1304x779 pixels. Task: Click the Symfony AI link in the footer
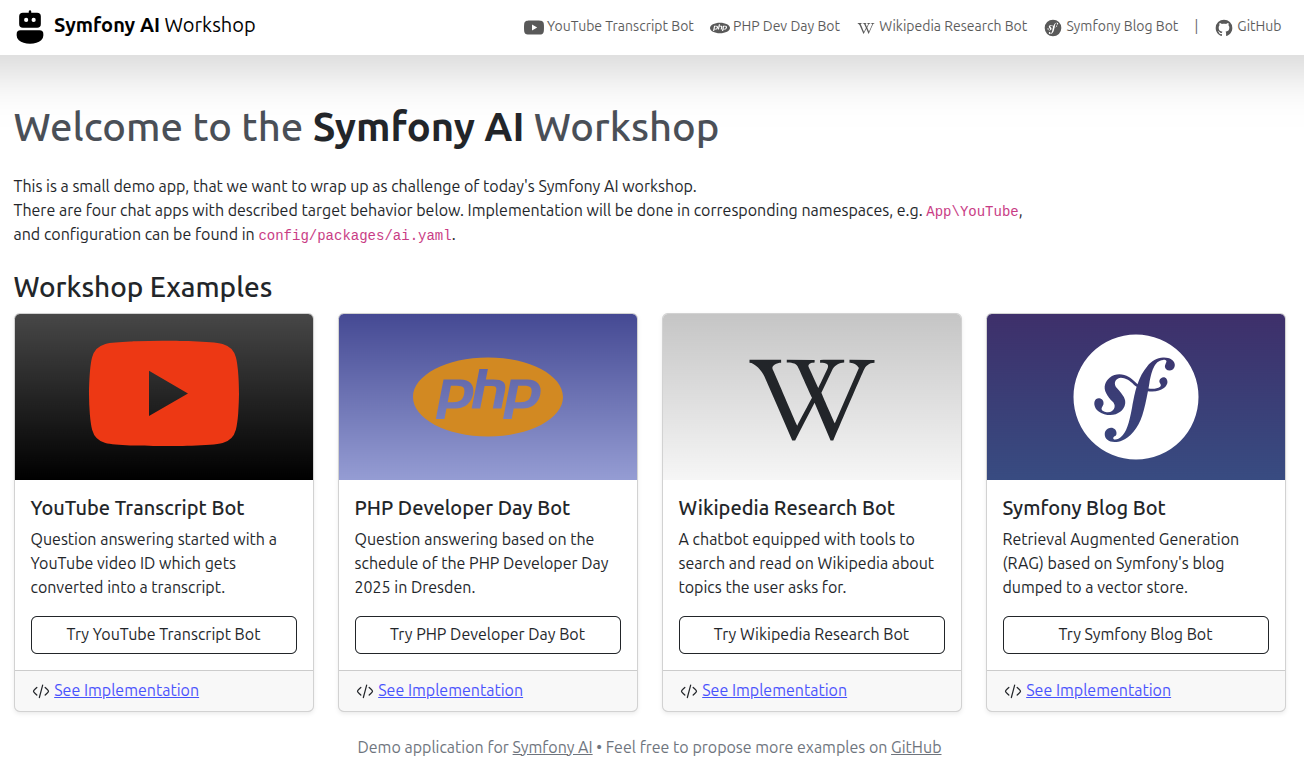click(552, 747)
